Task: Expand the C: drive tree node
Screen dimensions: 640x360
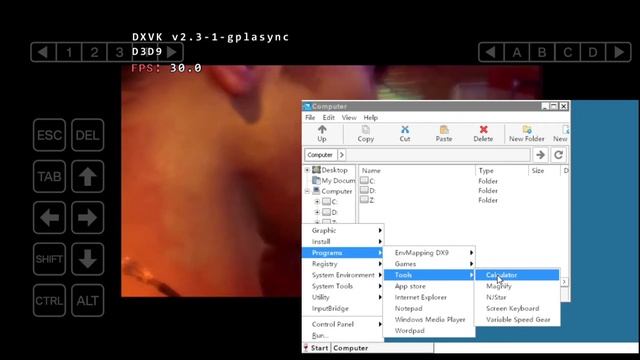Action: (317, 202)
